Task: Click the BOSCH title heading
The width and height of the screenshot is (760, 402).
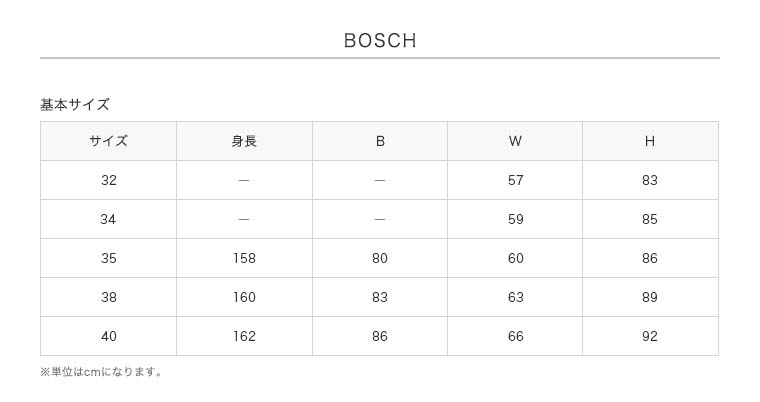Action: [380, 41]
